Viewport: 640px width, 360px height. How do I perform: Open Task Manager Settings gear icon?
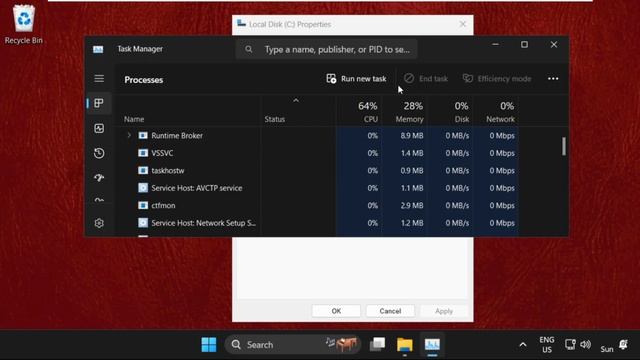[x=99, y=223]
